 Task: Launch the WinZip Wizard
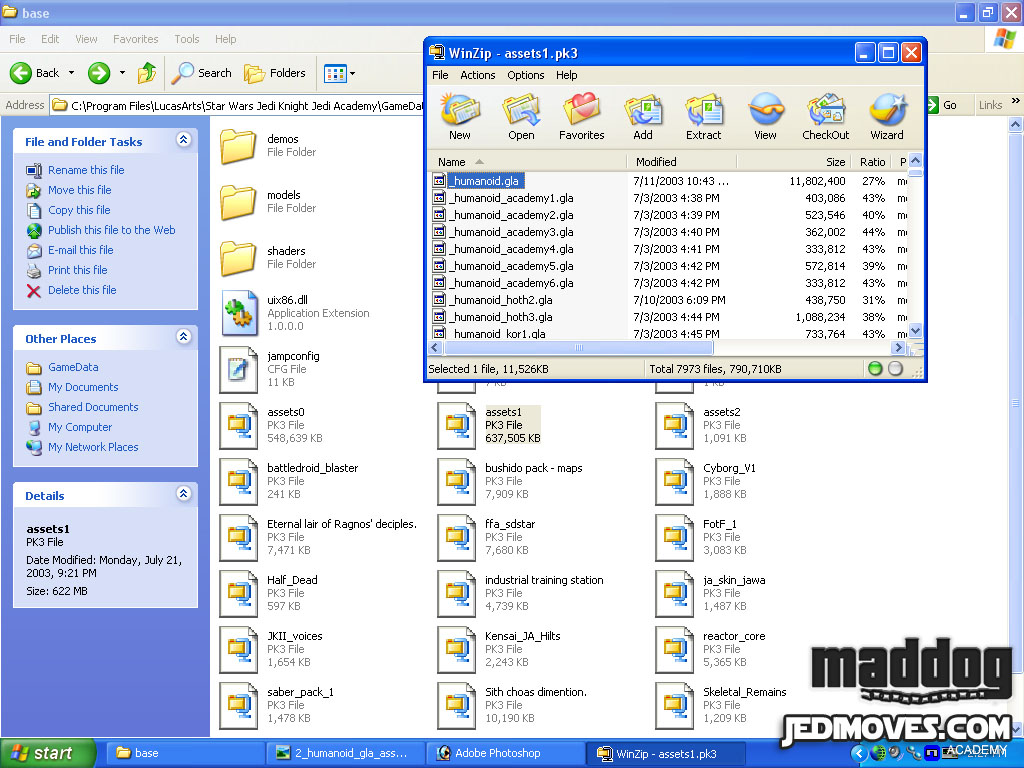(x=887, y=109)
